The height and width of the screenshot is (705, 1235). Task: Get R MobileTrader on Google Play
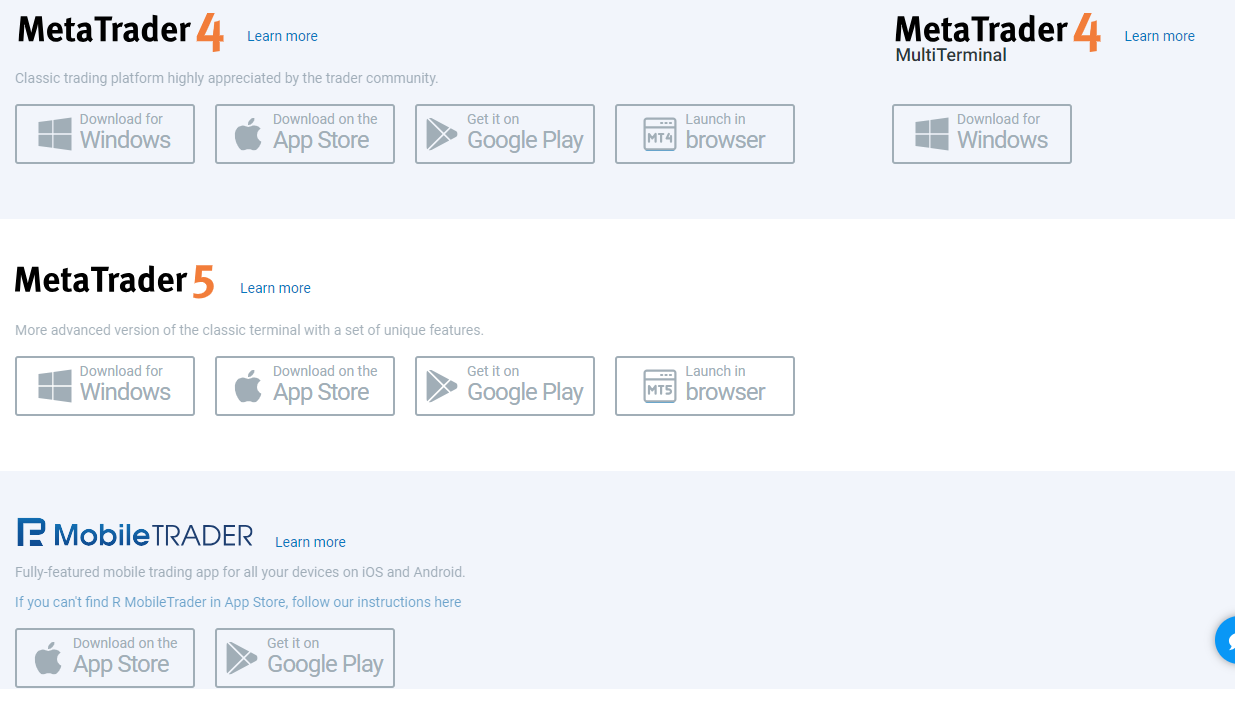tap(305, 658)
